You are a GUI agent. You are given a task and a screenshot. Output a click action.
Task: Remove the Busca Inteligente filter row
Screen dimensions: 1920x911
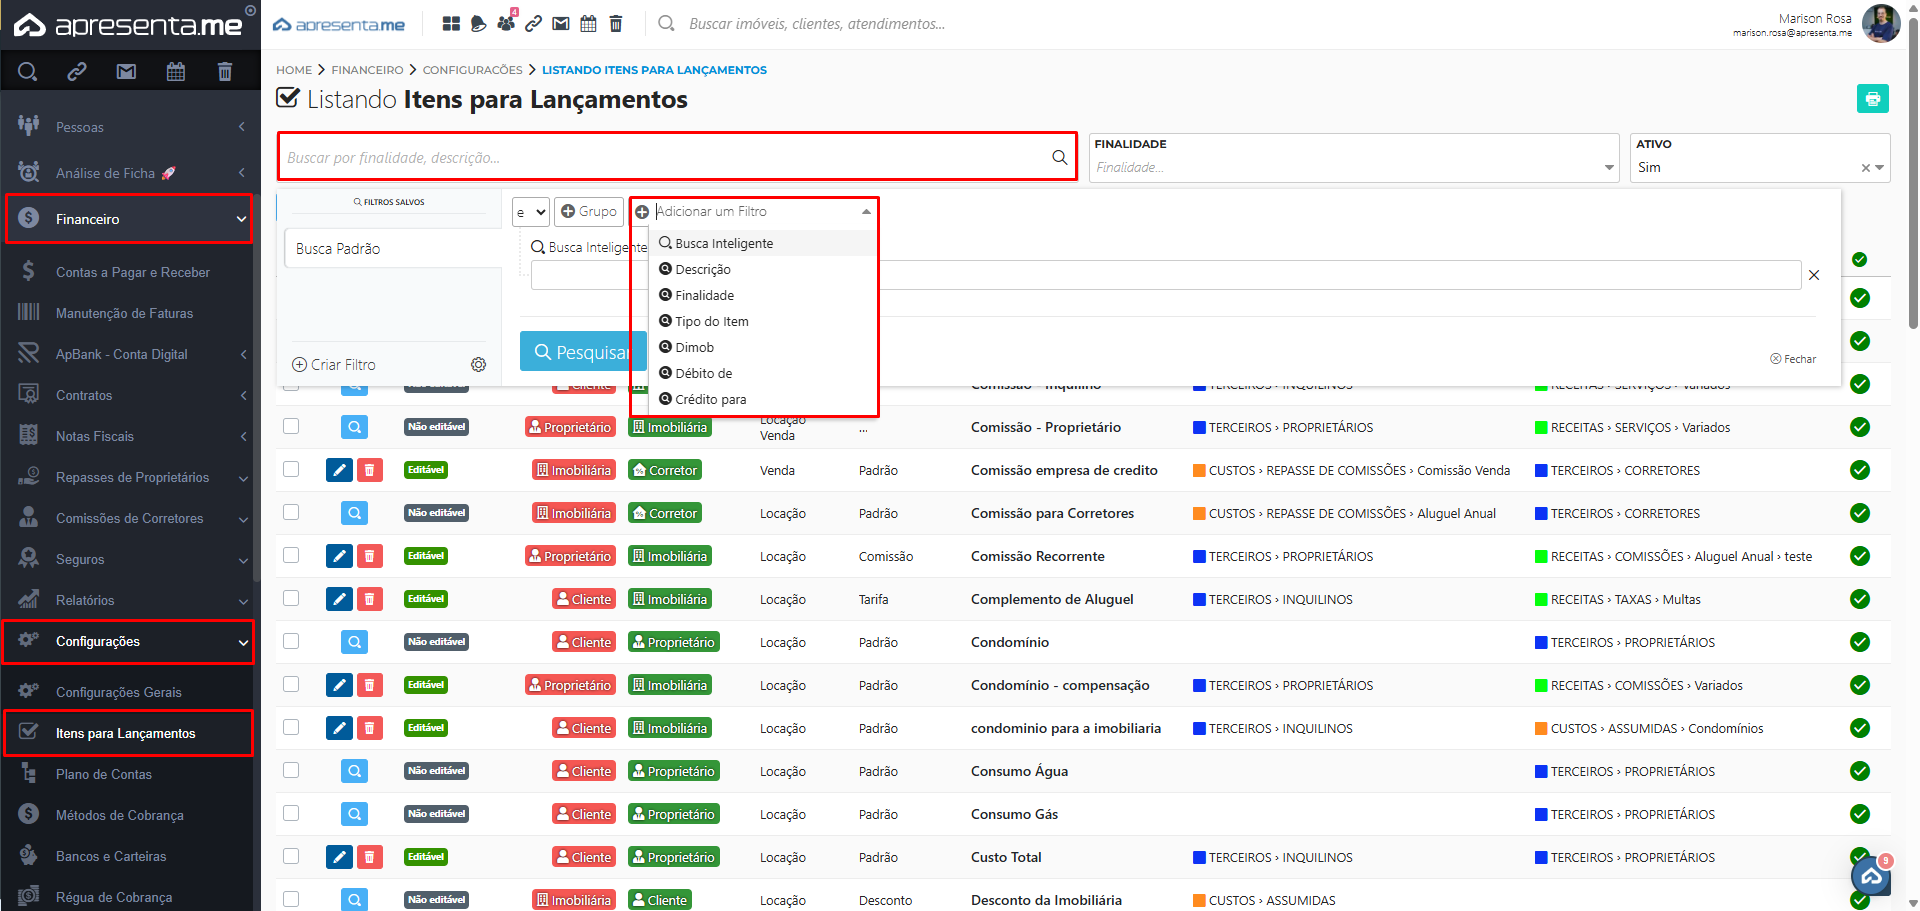[1814, 275]
